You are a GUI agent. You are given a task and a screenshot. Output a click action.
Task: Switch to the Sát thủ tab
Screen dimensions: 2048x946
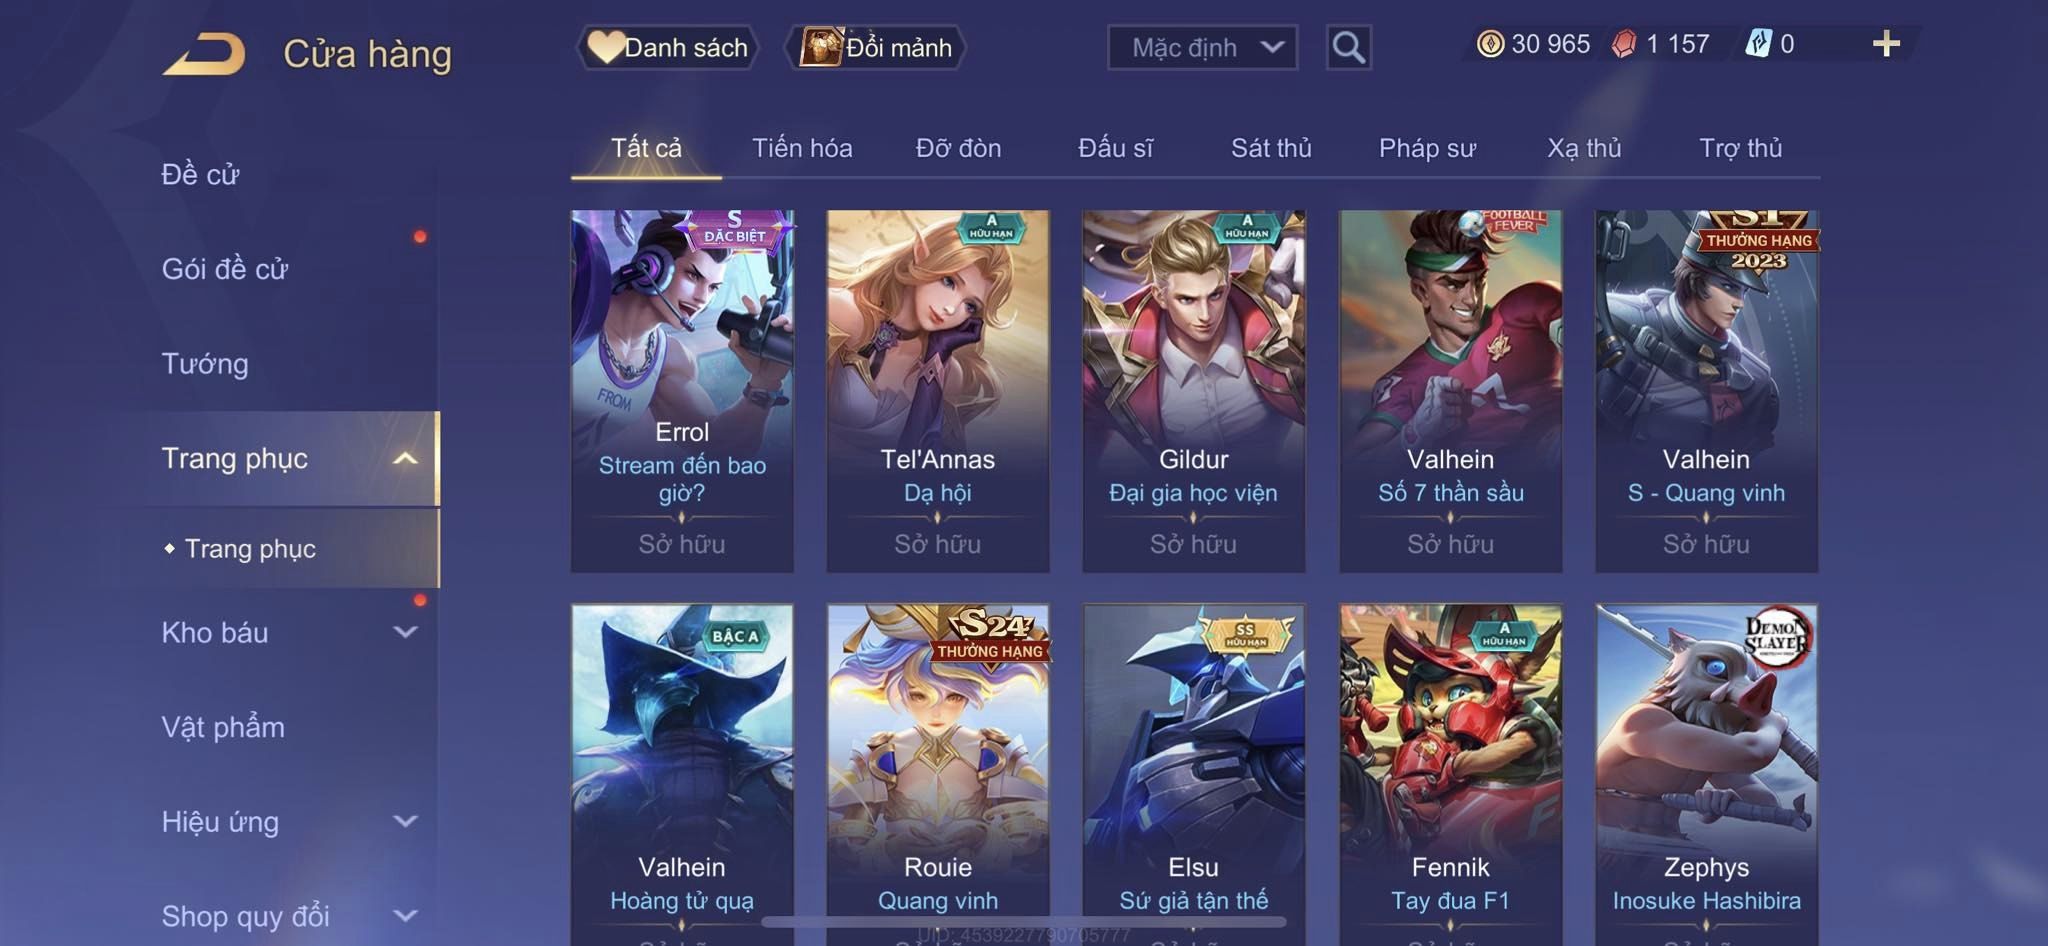click(1271, 148)
